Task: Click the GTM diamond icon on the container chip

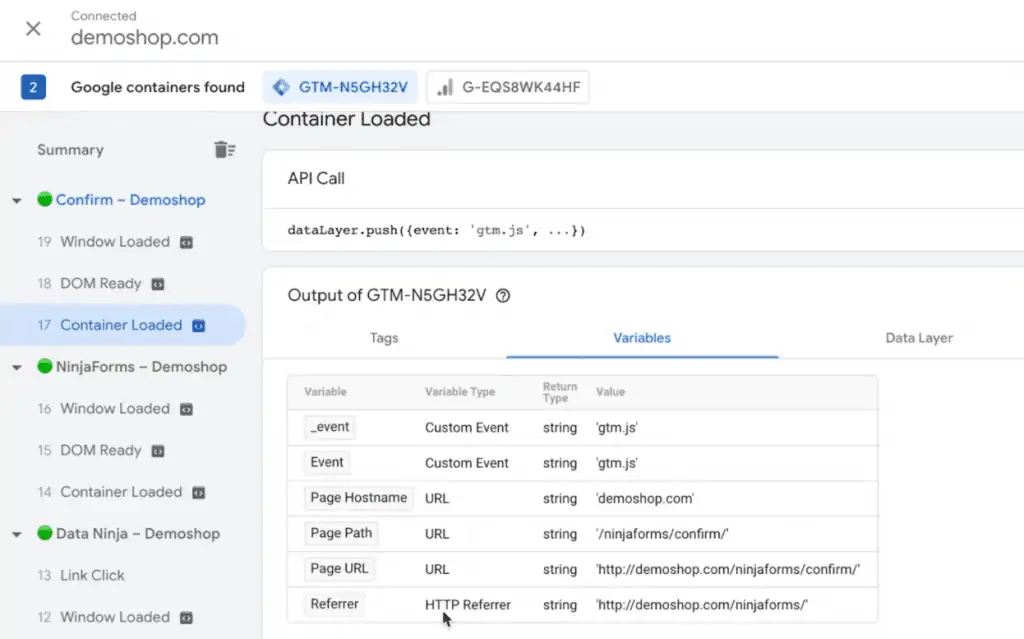Action: pyautogui.click(x=283, y=87)
